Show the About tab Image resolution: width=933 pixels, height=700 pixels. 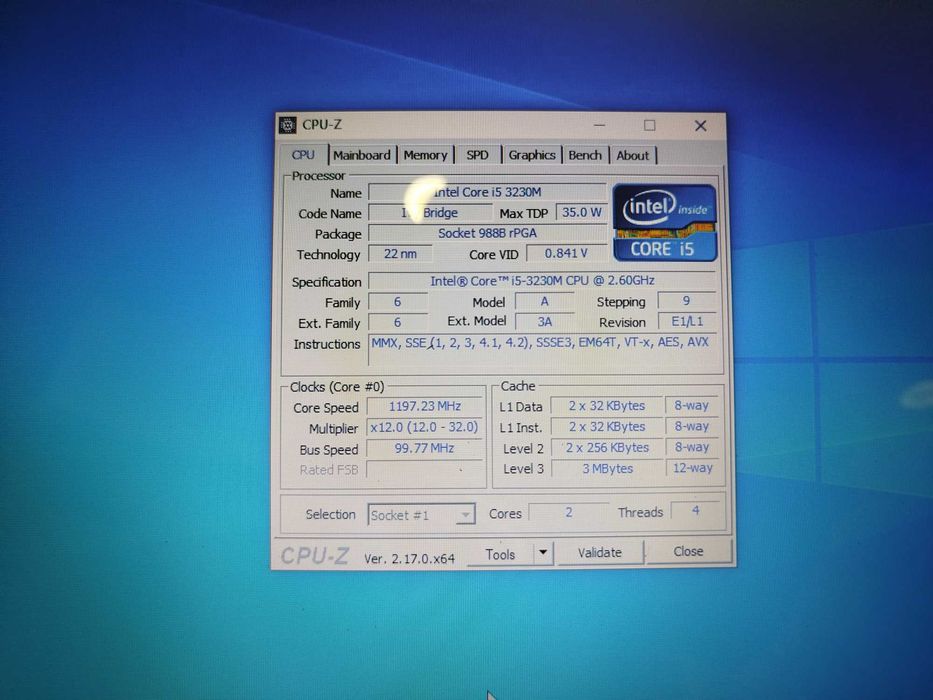pos(633,155)
